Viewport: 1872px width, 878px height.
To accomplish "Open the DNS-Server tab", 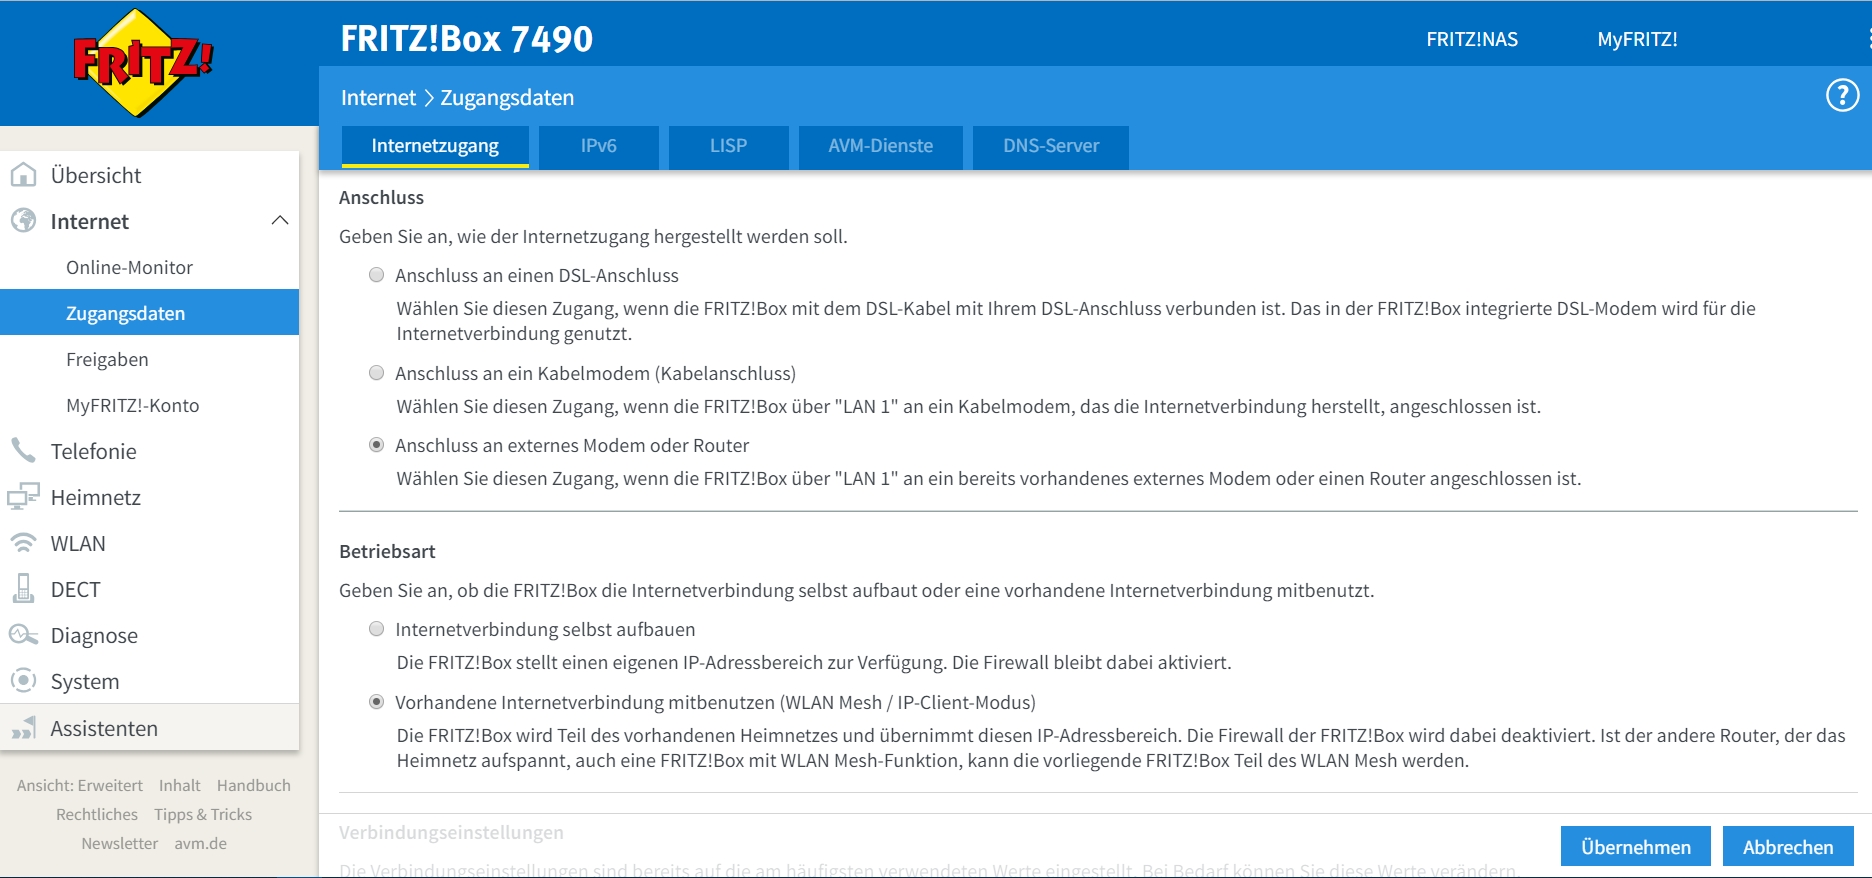I will (1051, 146).
